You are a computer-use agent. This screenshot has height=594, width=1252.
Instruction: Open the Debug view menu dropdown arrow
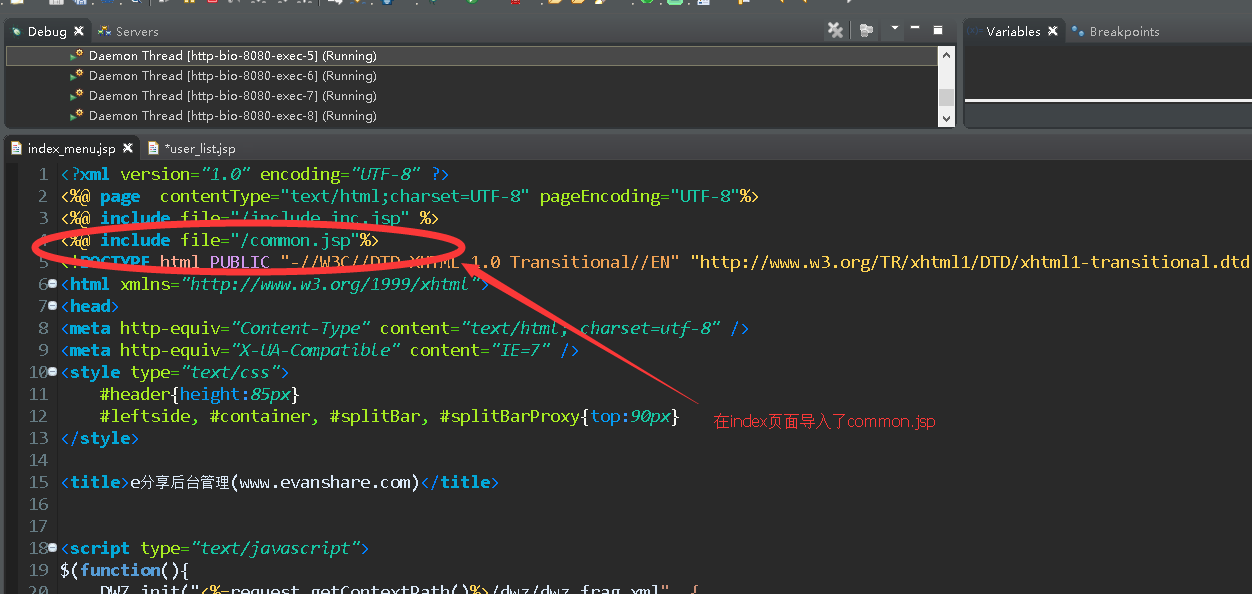click(895, 29)
